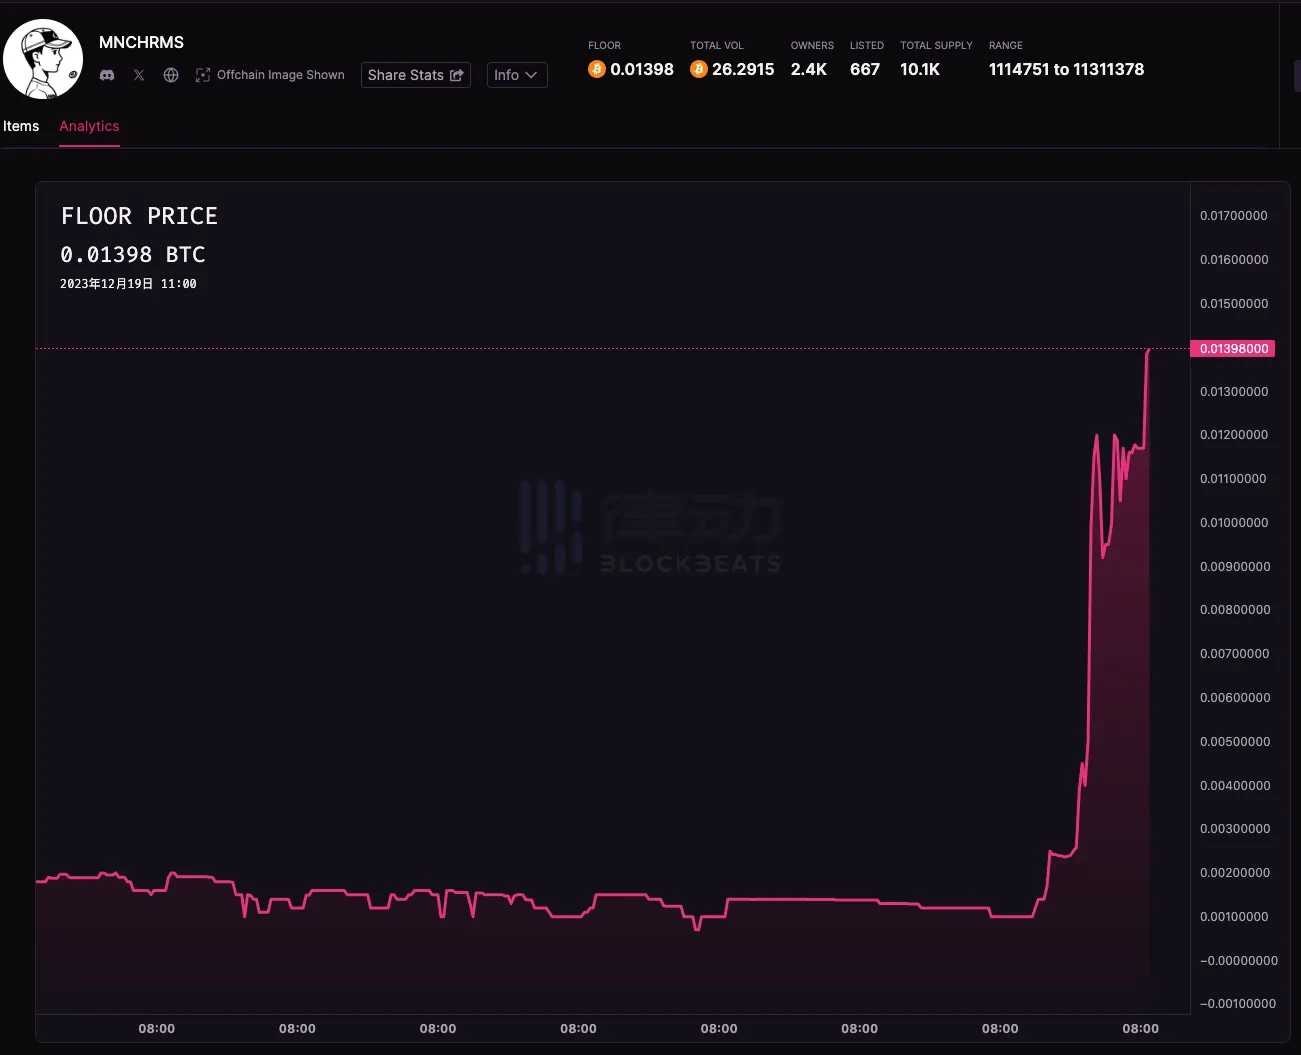Click the Share Stats button
This screenshot has height=1055, width=1301.
pos(415,75)
